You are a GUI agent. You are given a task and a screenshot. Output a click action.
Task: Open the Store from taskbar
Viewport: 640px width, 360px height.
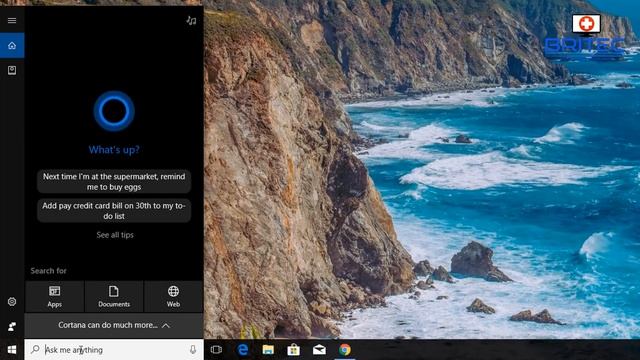[x=293, y=350]
